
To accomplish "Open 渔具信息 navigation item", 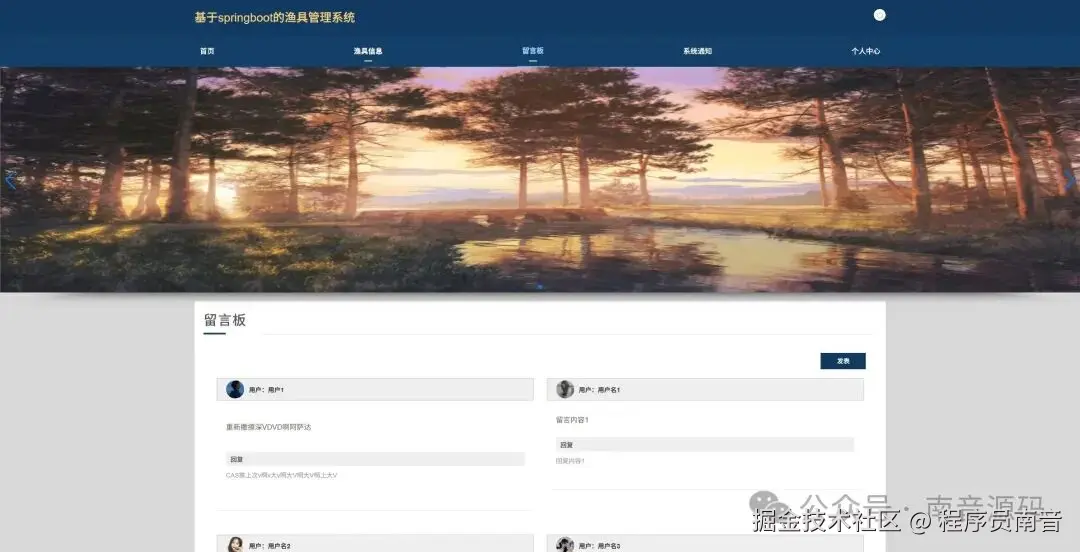I will tap(368, 51).
